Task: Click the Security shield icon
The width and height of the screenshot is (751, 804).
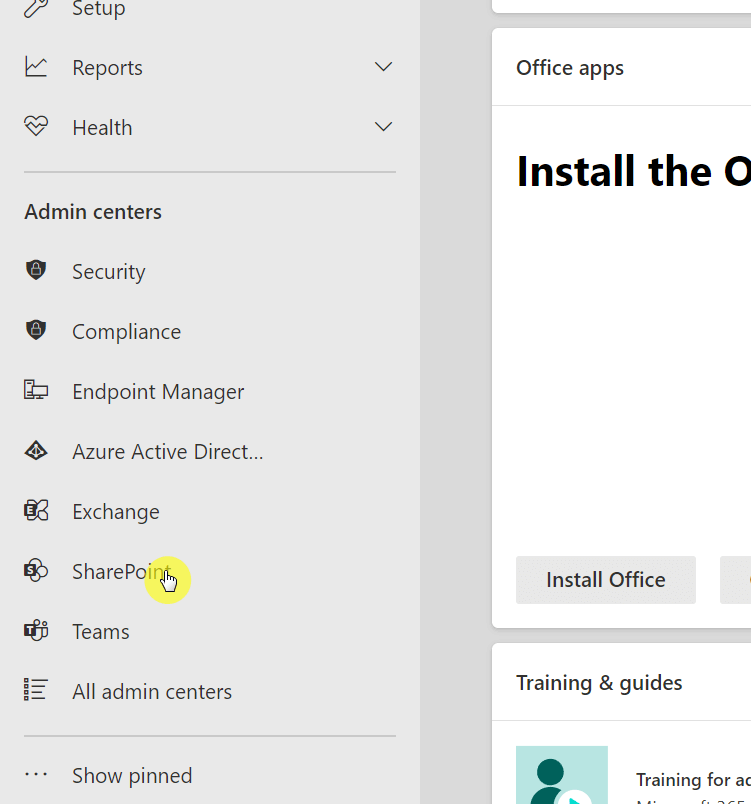Action: point(36,270)
